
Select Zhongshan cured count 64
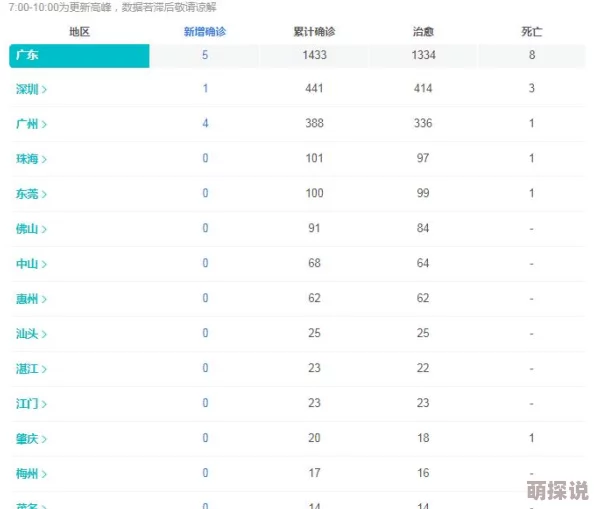pos(423,263)
